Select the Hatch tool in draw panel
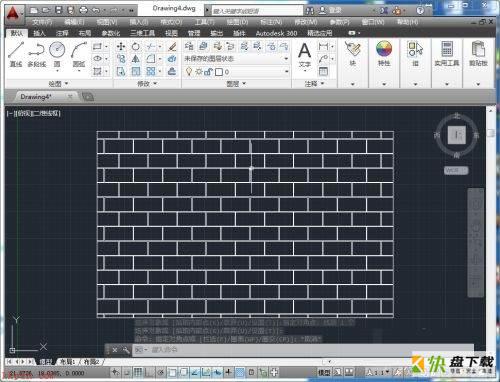Viewport: 500px width, 382px height. coord(97,71)
